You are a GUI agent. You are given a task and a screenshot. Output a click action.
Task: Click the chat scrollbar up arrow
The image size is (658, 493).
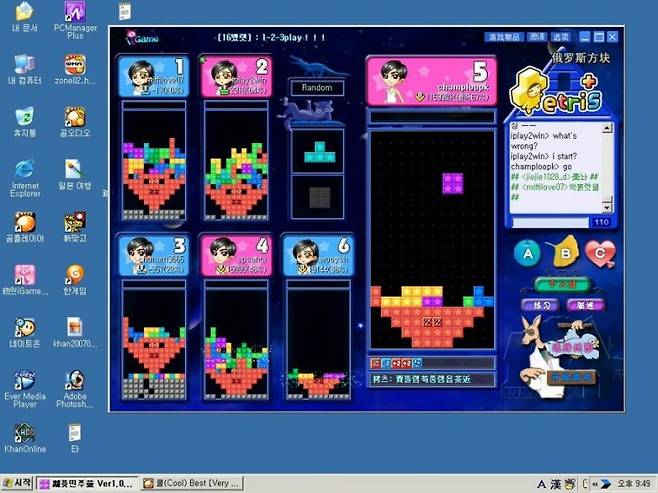[x=607, y=128]
